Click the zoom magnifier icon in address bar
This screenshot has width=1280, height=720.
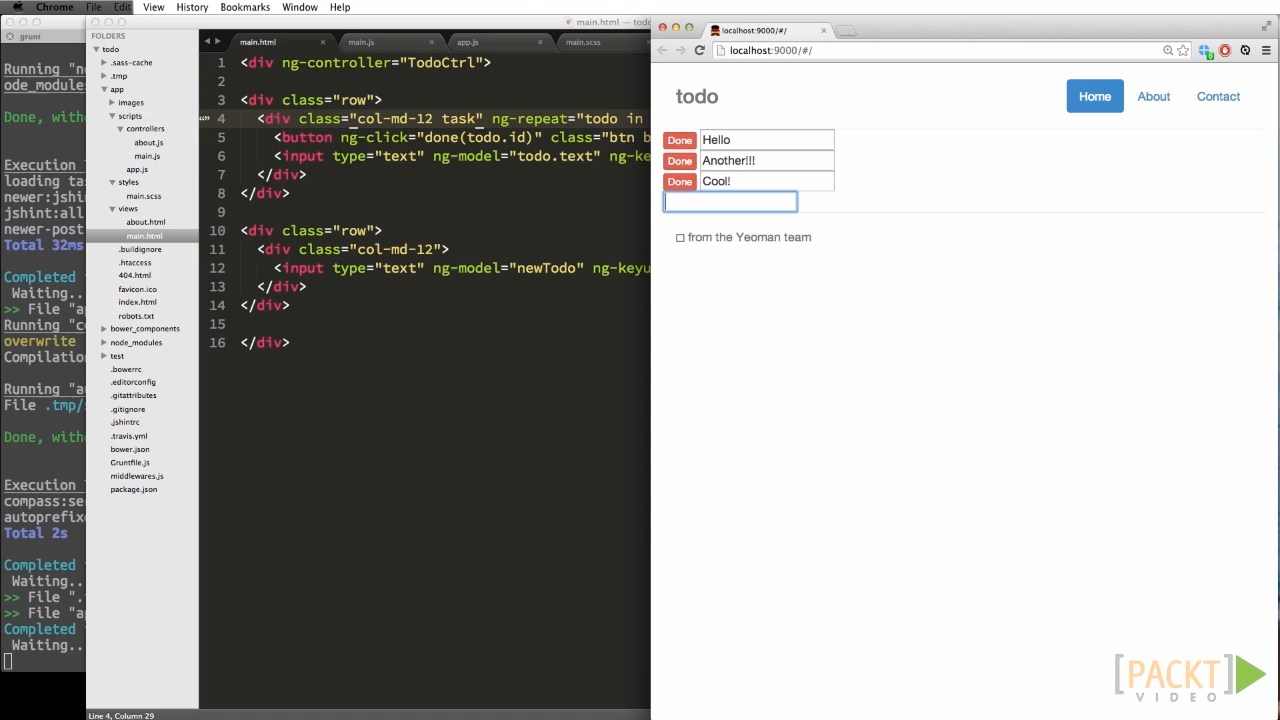pos(1168,50)
